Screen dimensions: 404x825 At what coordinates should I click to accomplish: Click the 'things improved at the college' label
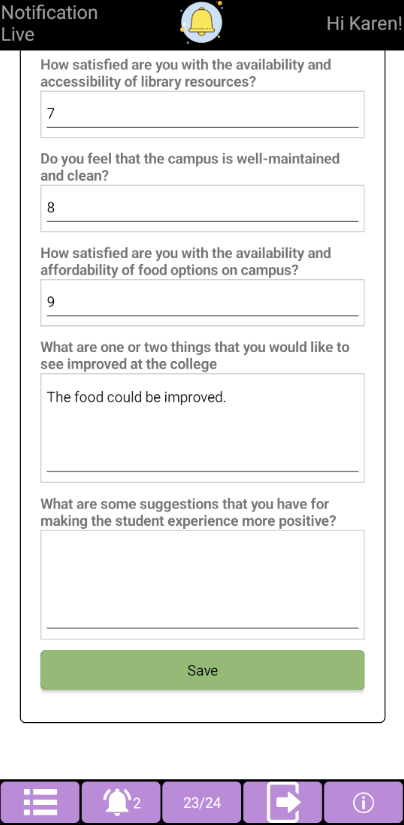[195, 356]
